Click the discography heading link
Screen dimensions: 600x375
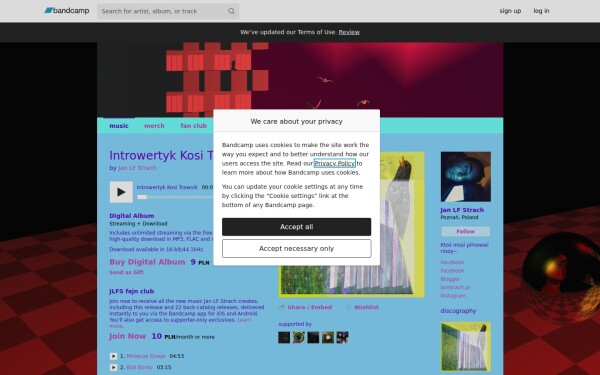point(458,311)
